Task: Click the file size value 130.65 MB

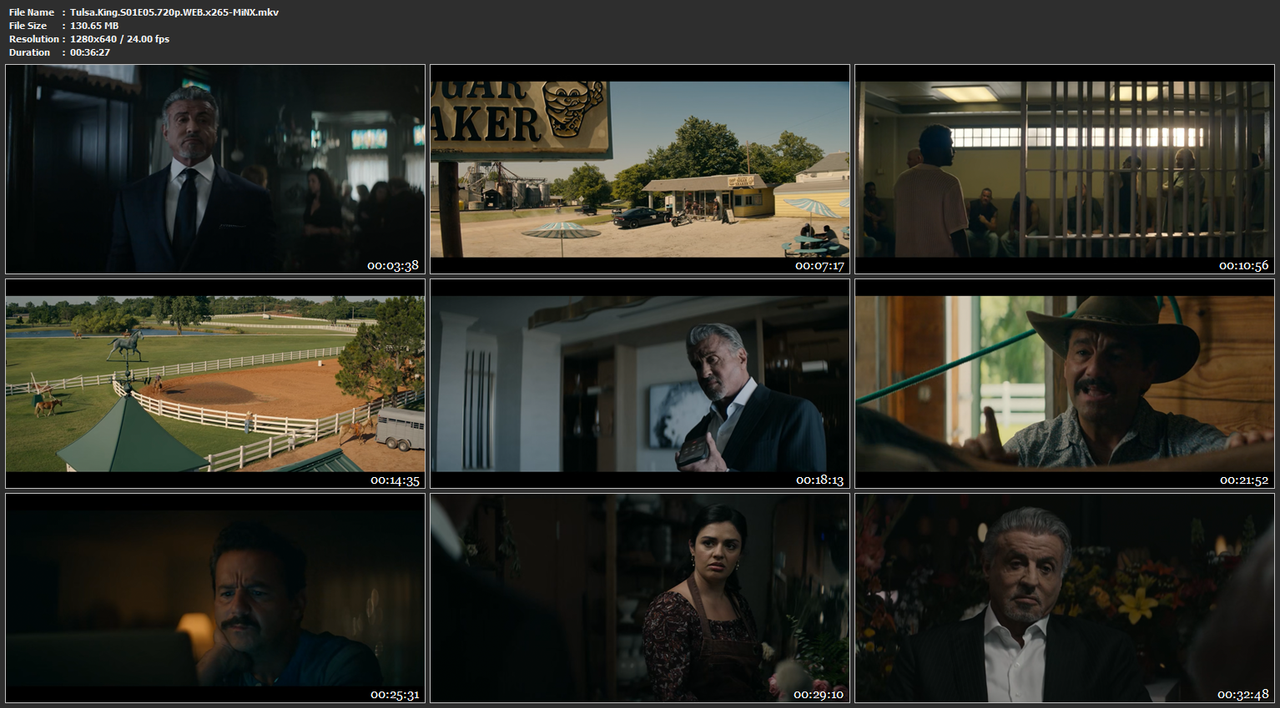Action: 94,25
